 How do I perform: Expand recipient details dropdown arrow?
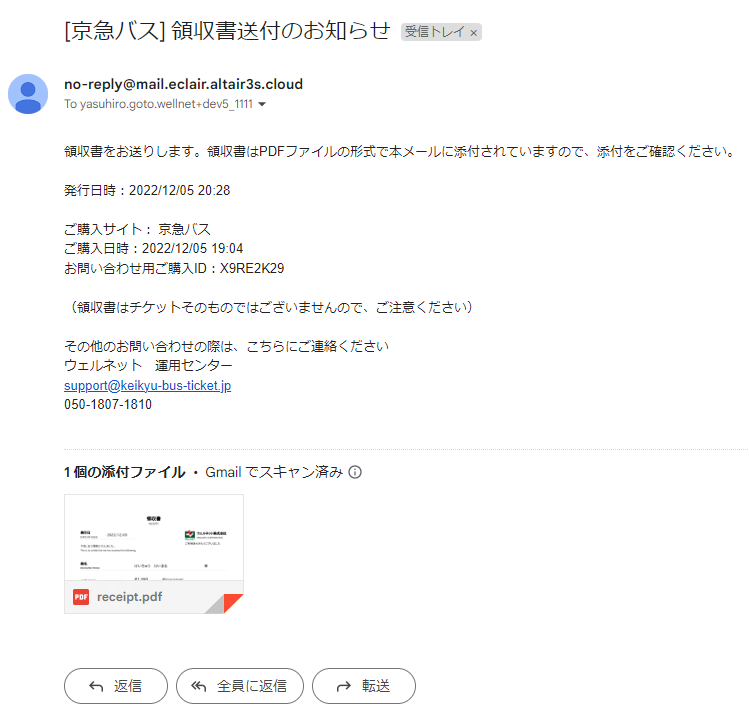(x=262, y=104)
